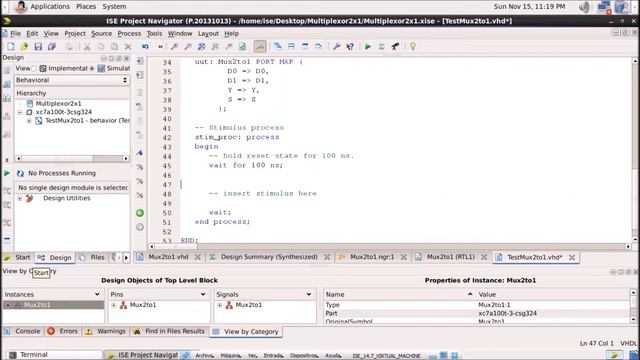Image resolution: width=640 pixels, height=360 pixels.
Task: Click the blue bookmark icon in editor sidebar
Action: (140, 153)
